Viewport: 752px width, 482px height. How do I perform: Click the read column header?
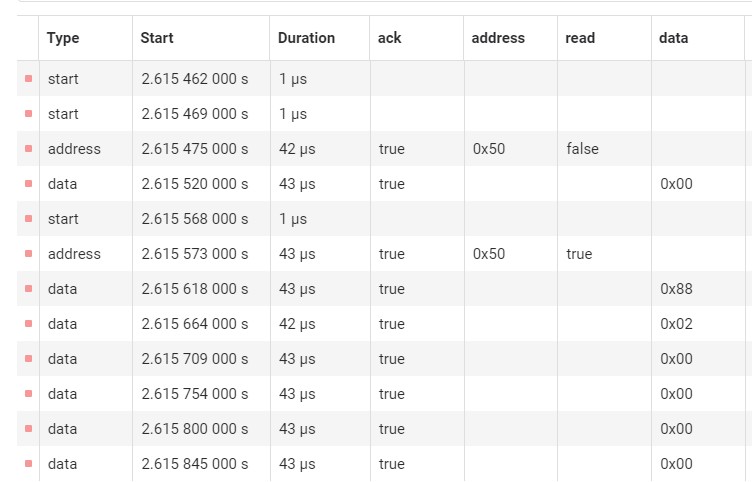pos(580,38)
